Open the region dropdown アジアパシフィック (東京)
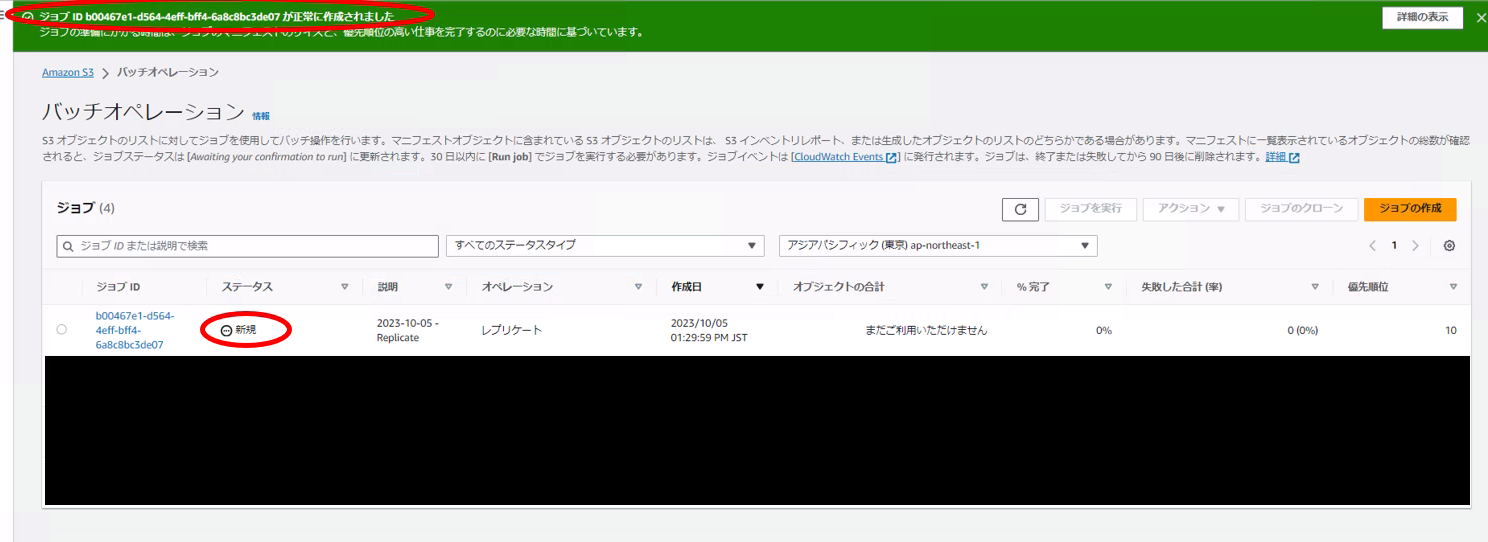 [937, 246]
